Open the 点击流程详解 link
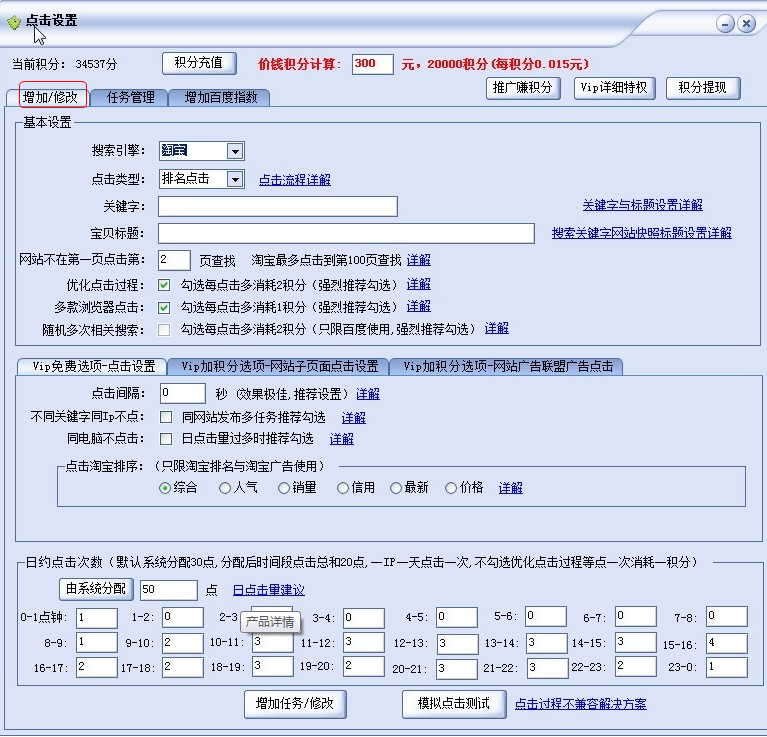 click(294, 180)
